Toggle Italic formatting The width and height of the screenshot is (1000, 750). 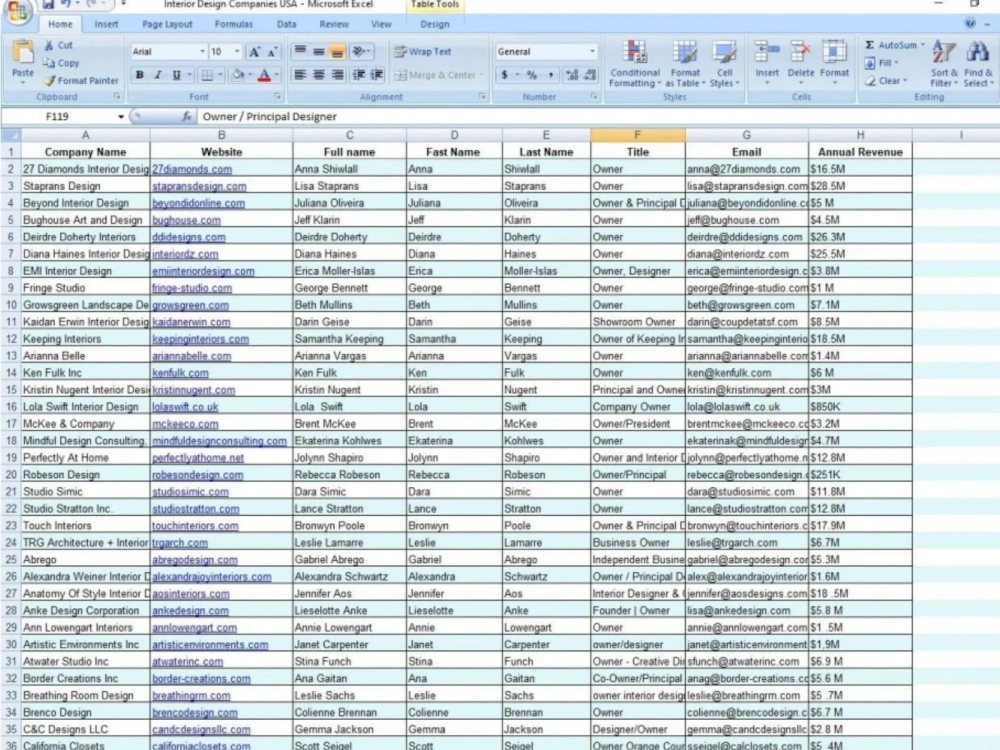click(x=158, y=75)
